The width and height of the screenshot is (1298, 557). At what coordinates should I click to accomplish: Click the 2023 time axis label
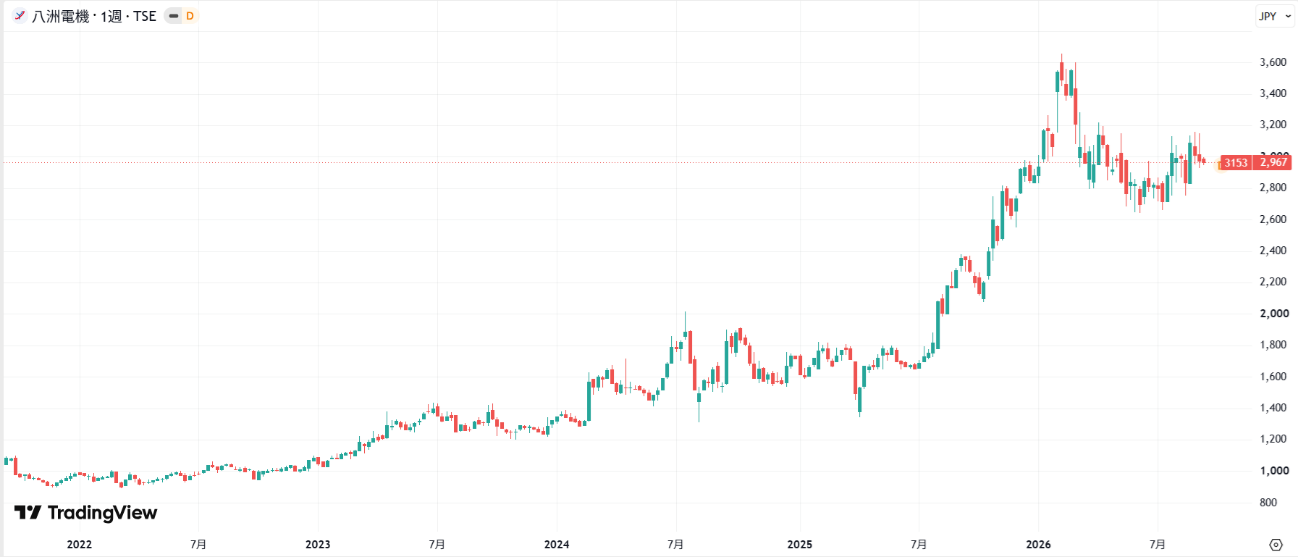[x=317, y=545]
